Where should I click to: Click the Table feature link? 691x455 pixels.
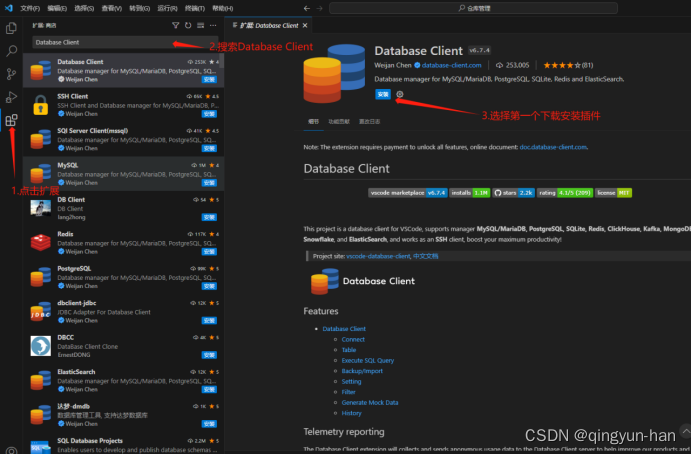[349, 350]
